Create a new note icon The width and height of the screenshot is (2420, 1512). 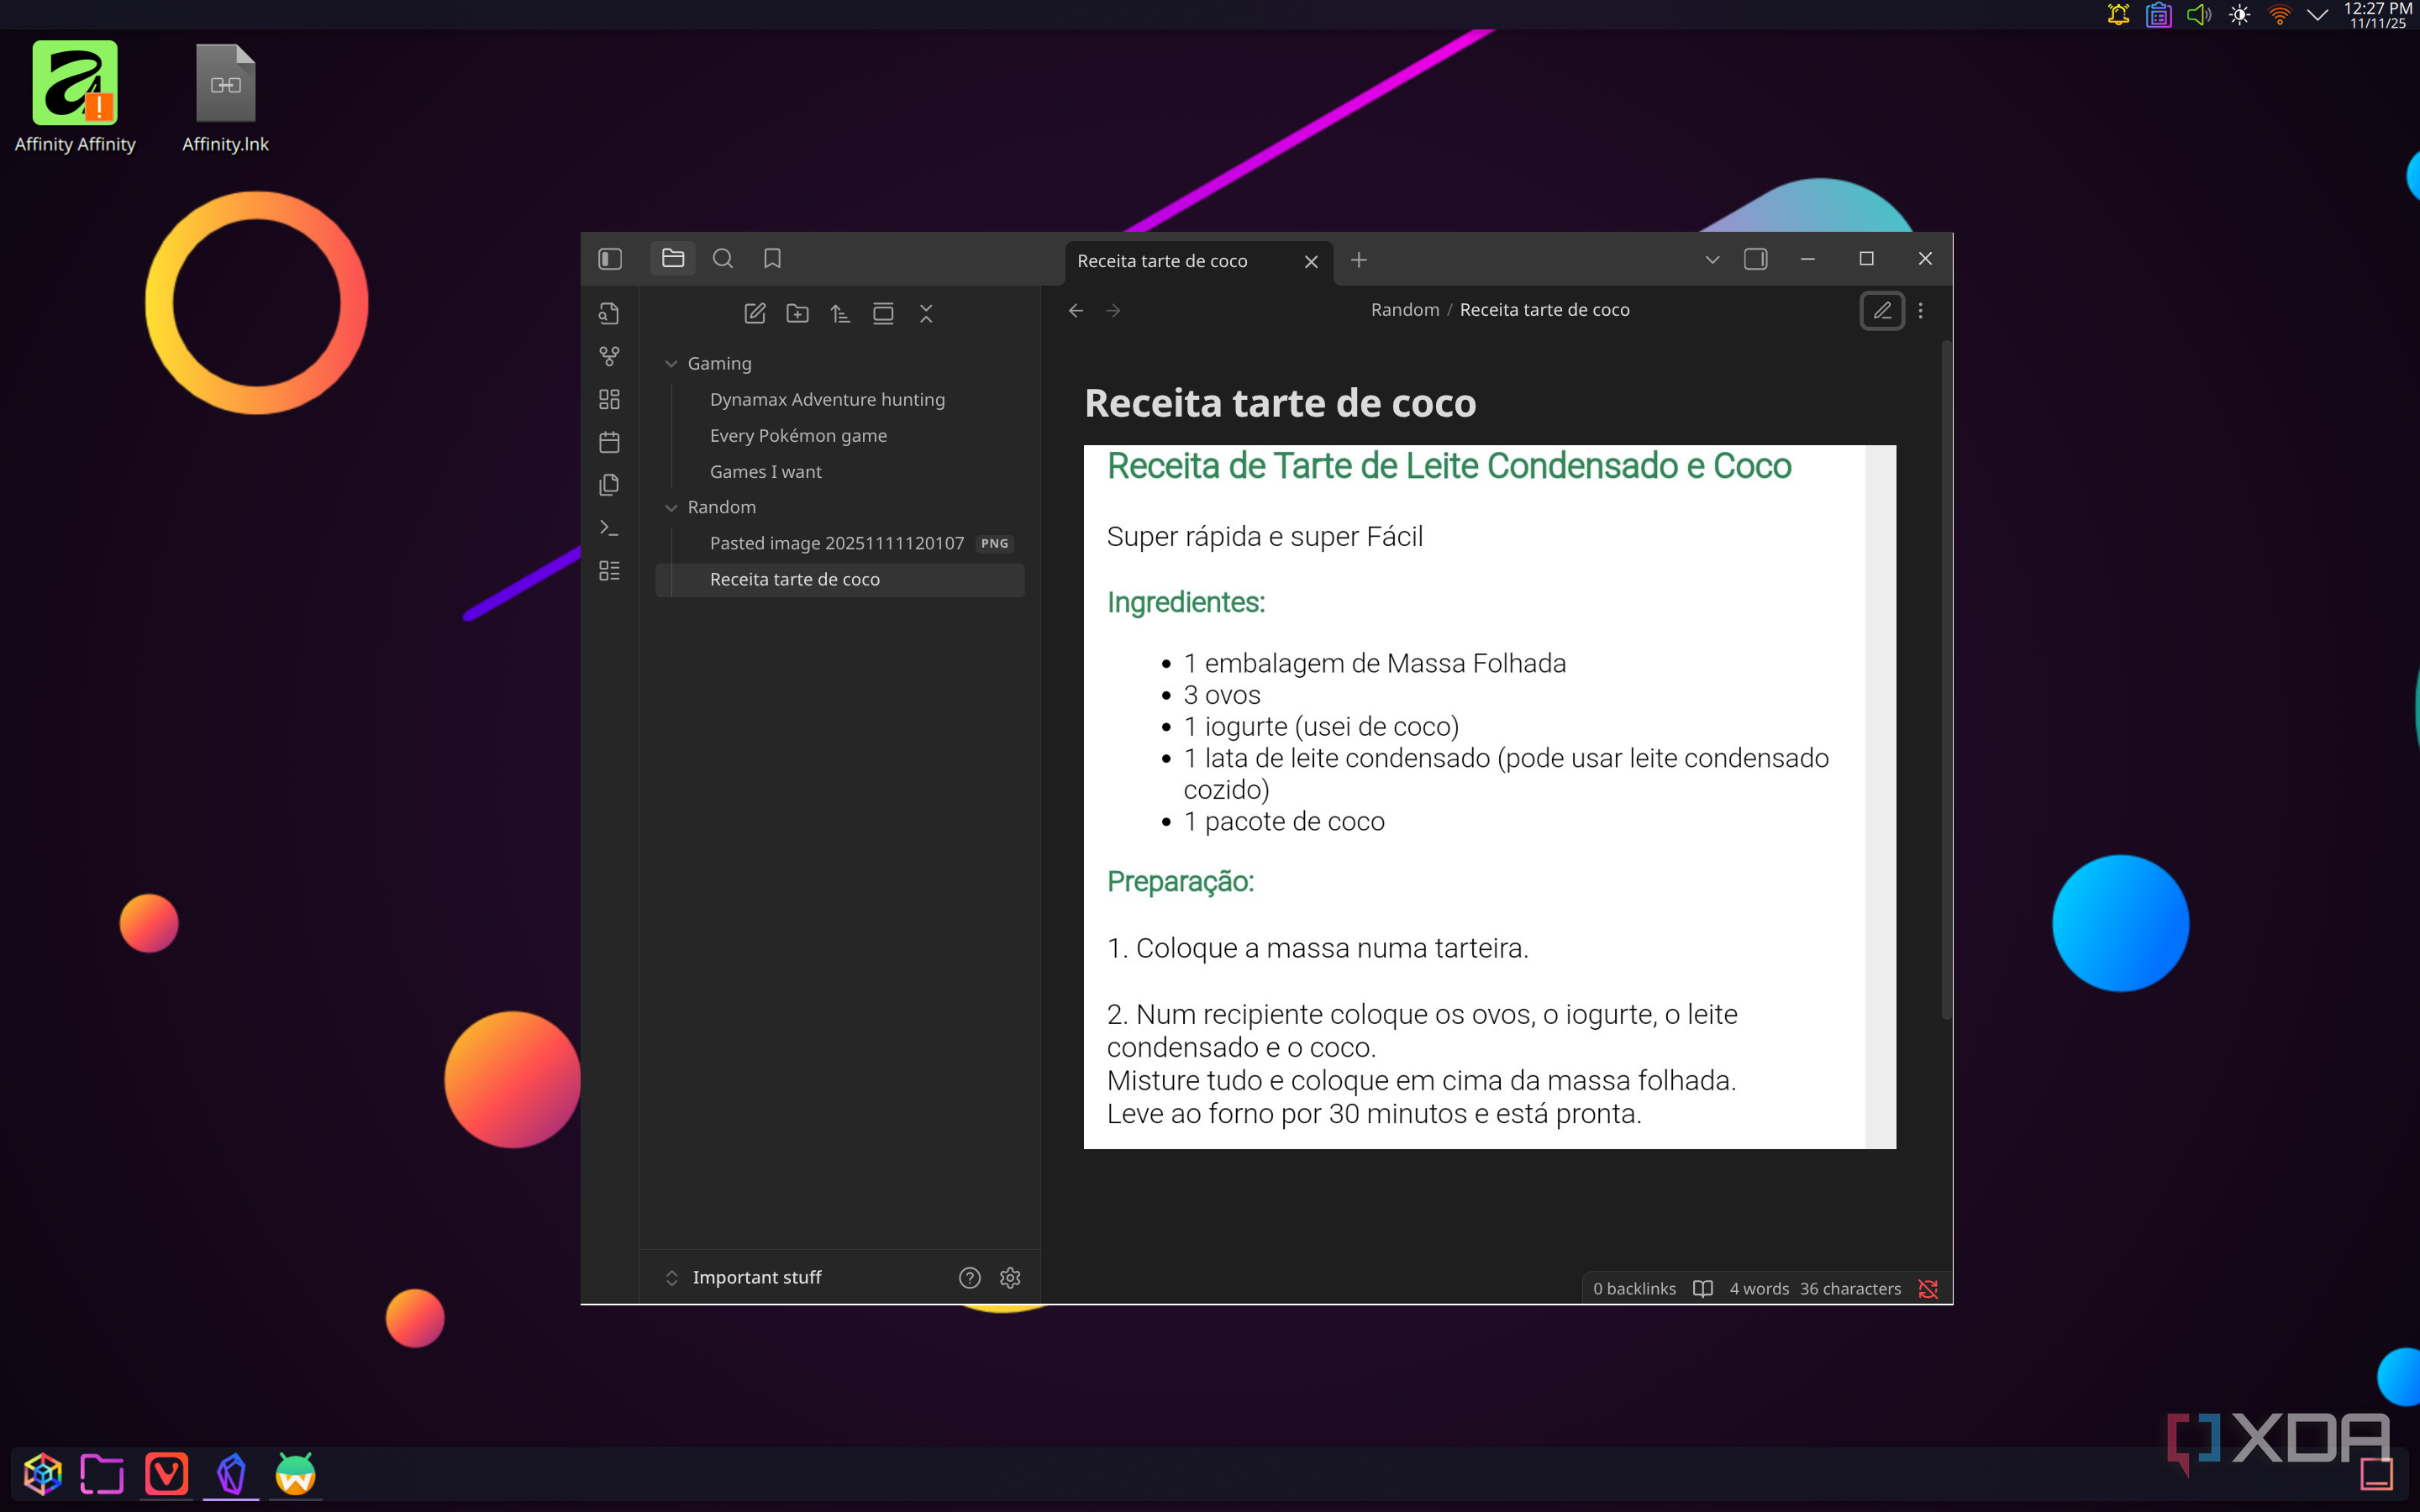[755, 314]
